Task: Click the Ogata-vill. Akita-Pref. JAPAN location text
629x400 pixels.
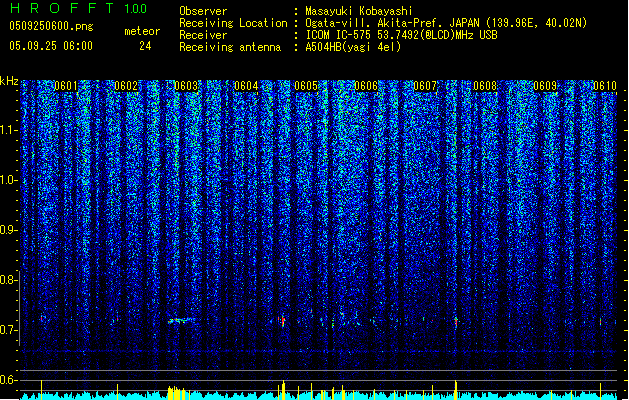Action: pos(446,23)
